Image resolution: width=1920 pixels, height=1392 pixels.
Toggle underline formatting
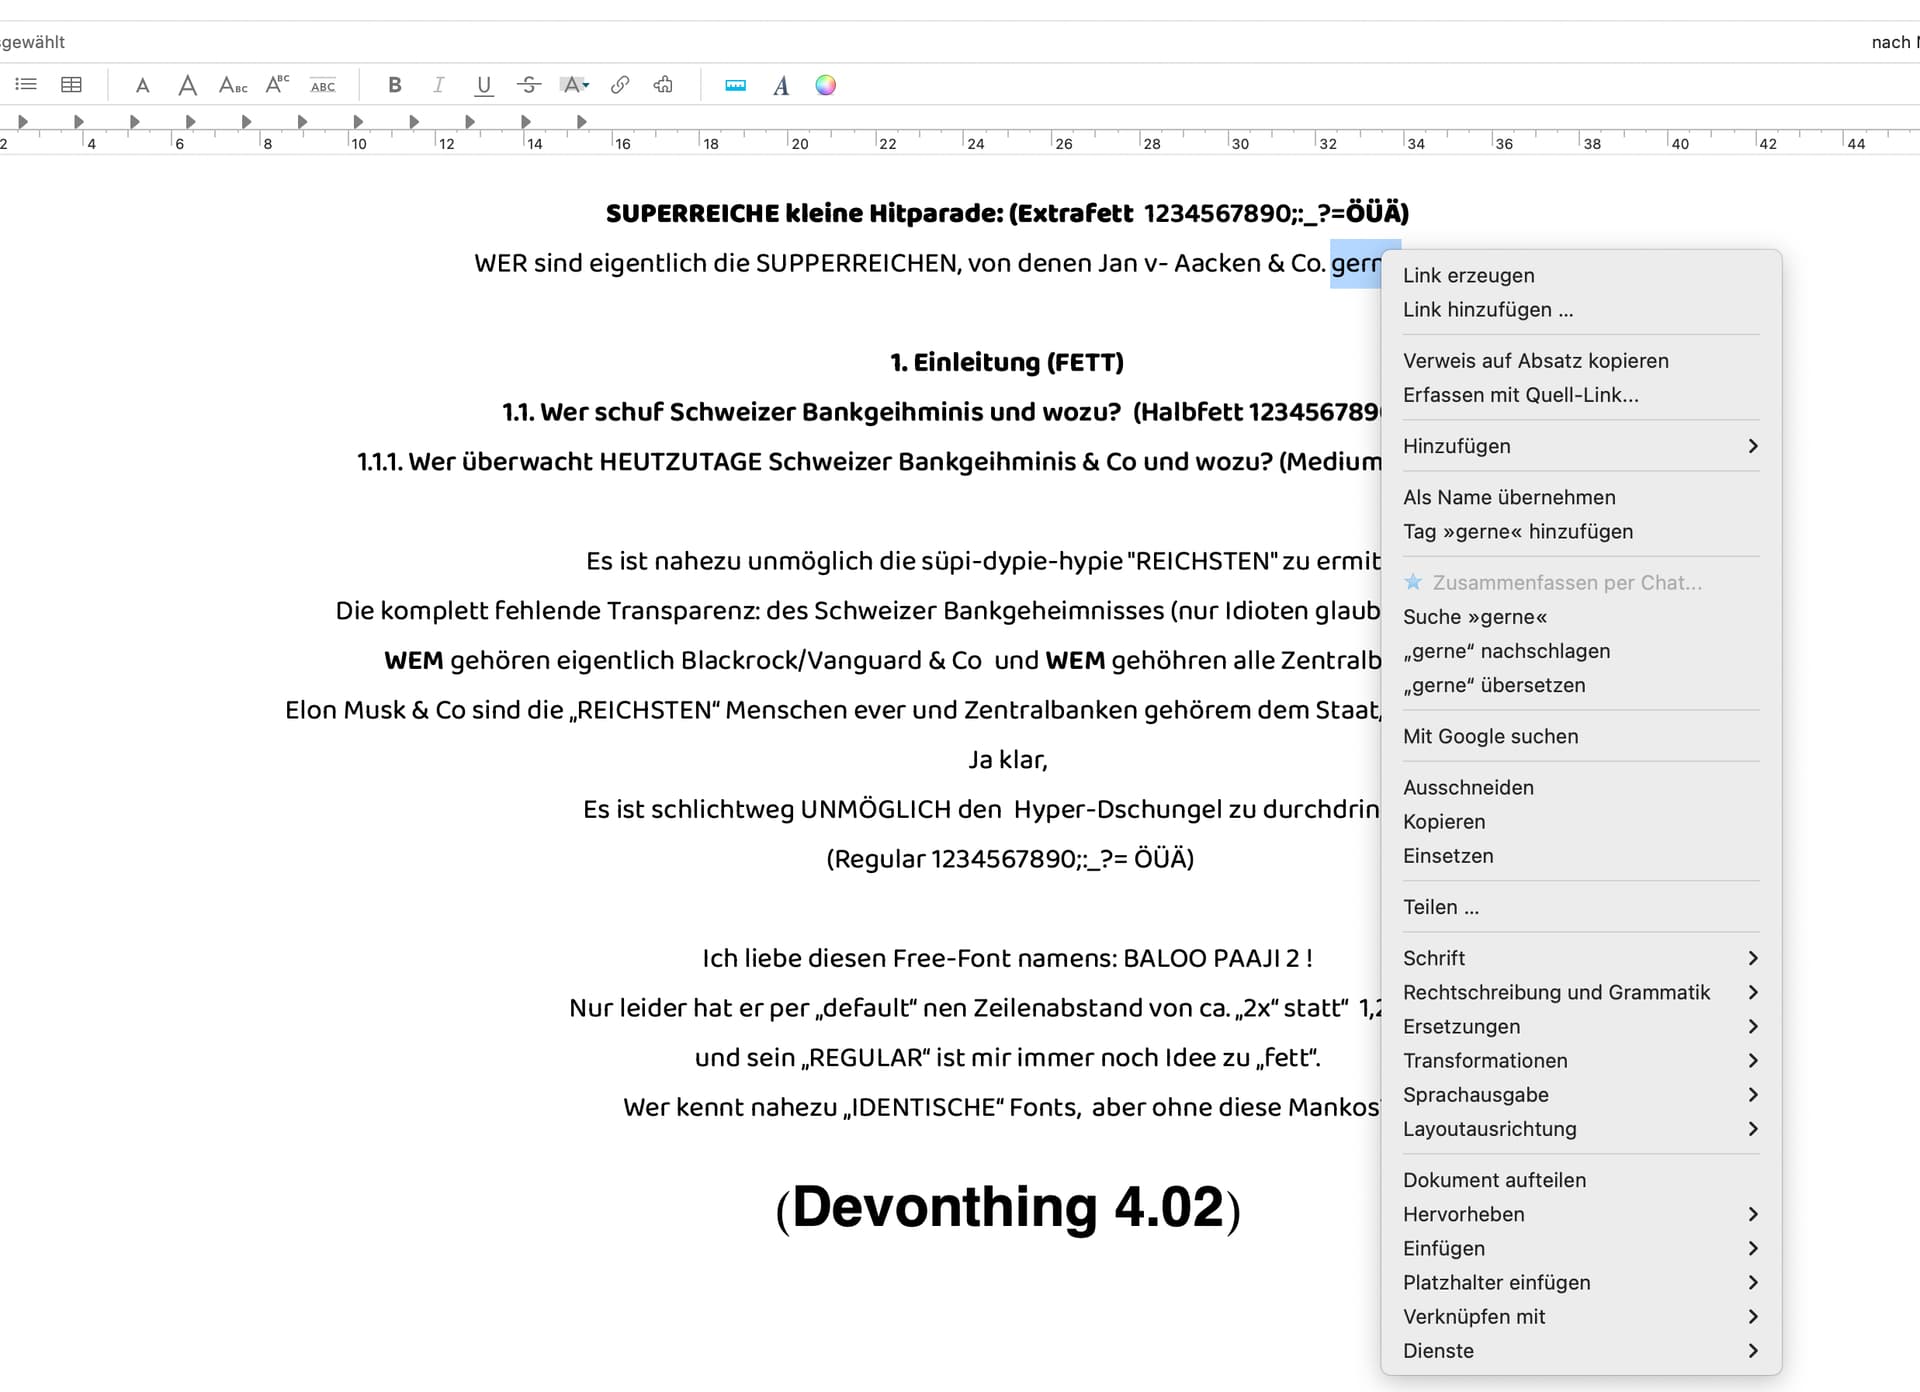pos(484,85)
